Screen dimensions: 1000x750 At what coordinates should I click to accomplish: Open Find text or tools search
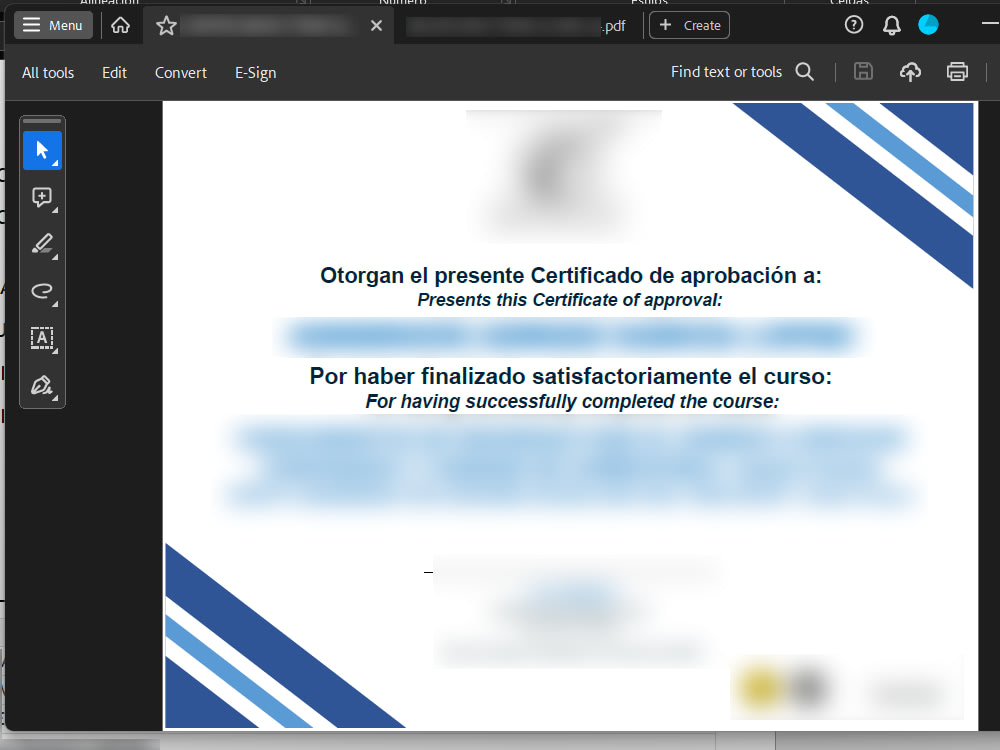(x=805, y=72)
